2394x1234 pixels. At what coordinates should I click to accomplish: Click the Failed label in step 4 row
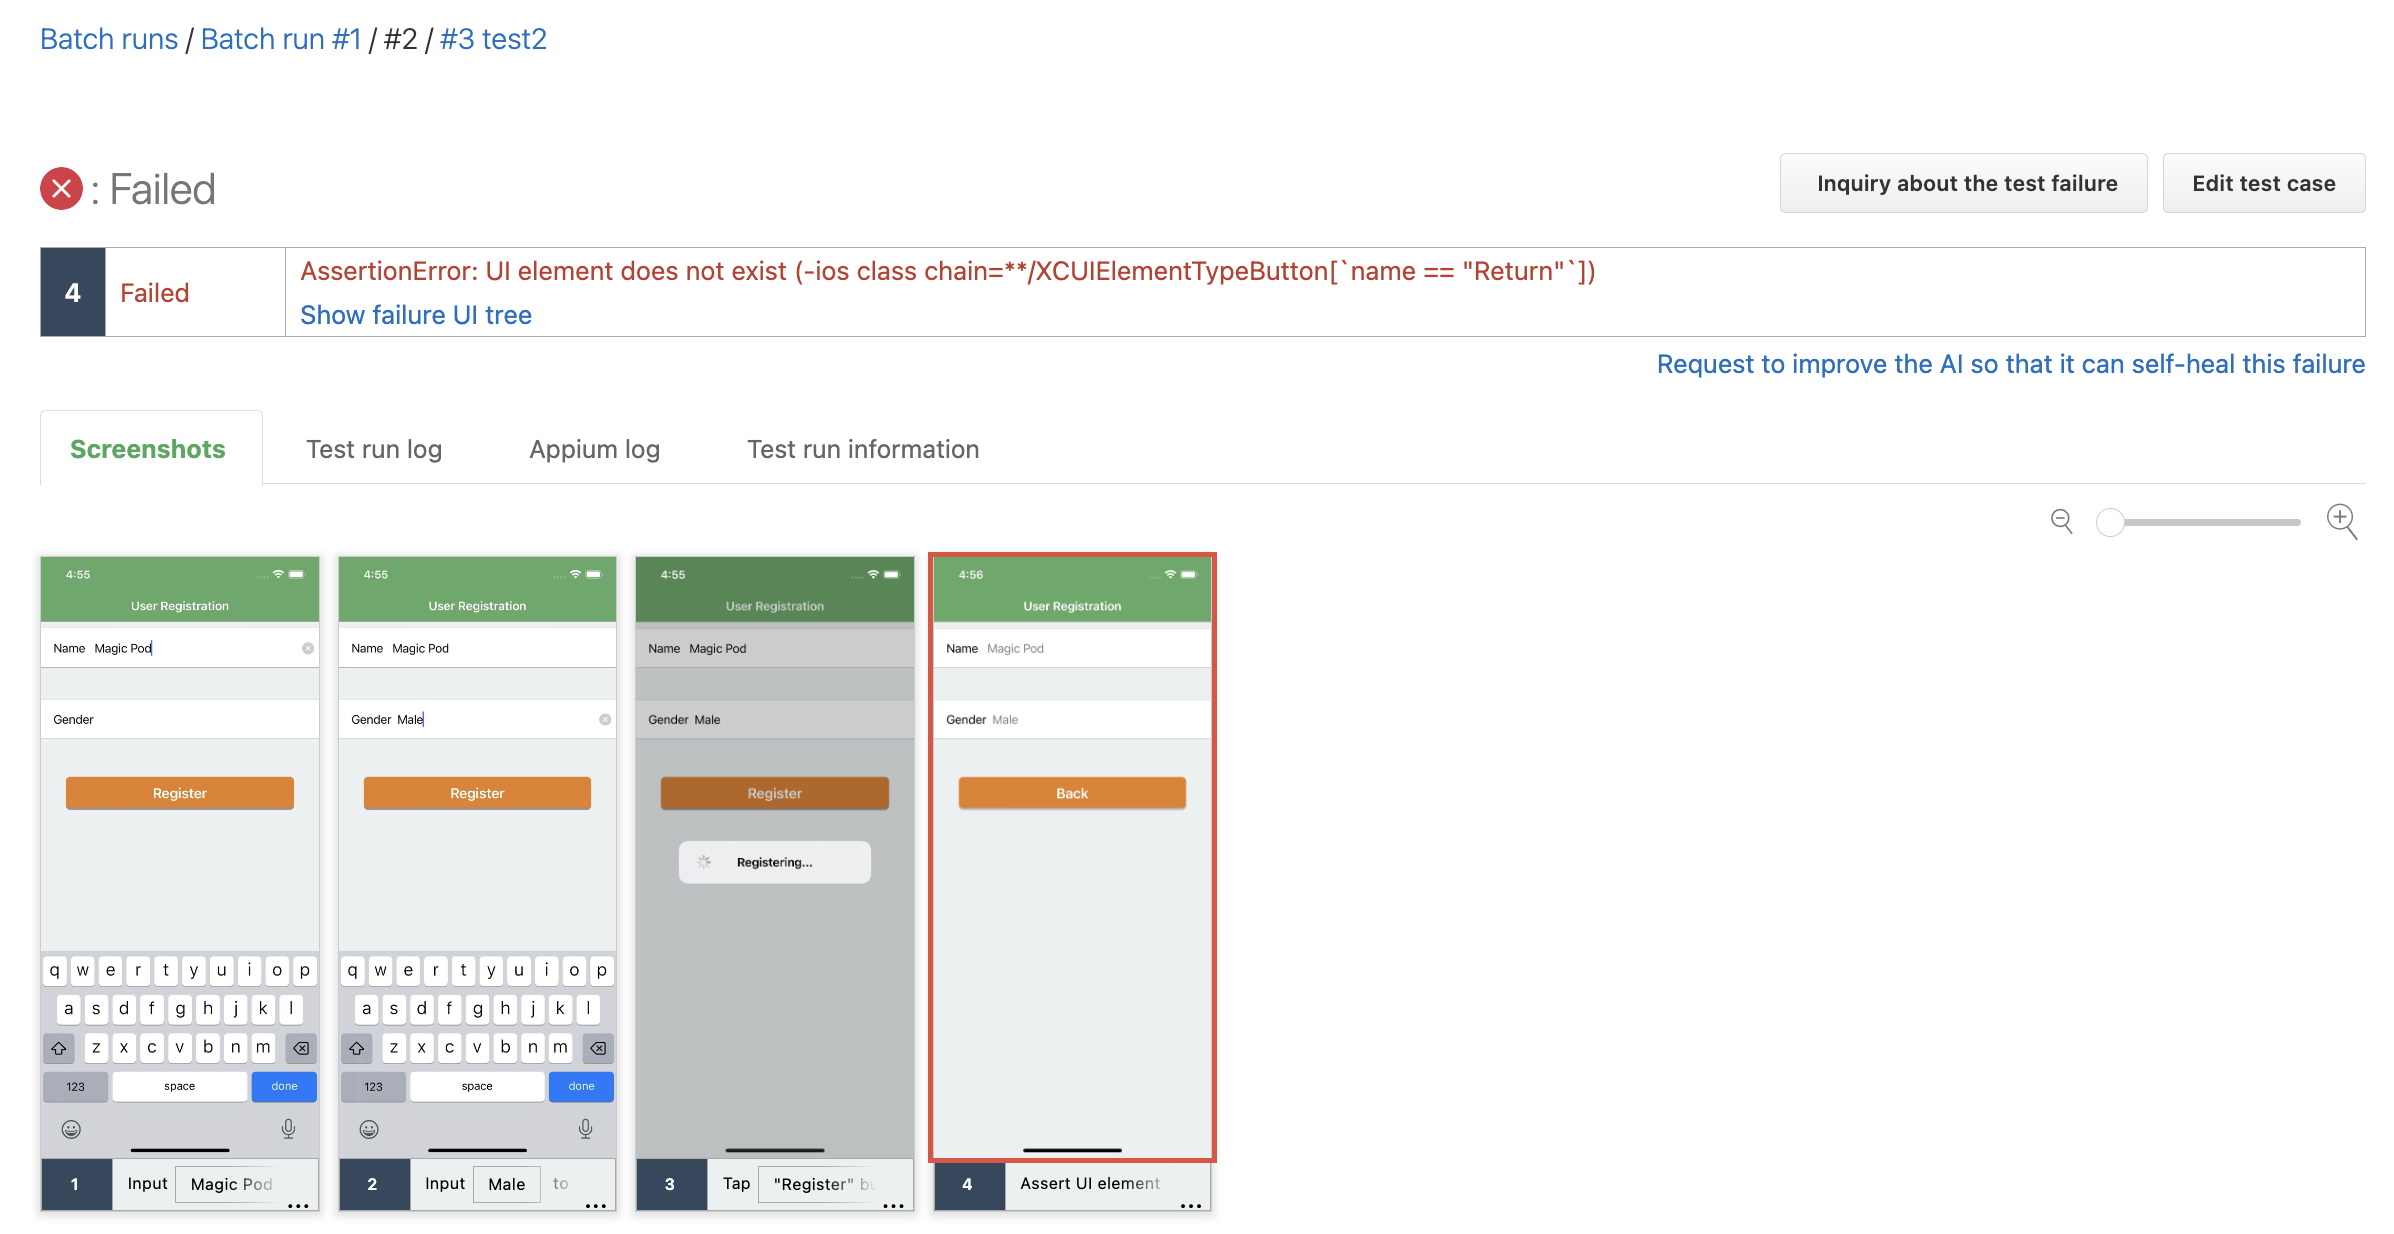pyautogui.click(x=155, y=292)
